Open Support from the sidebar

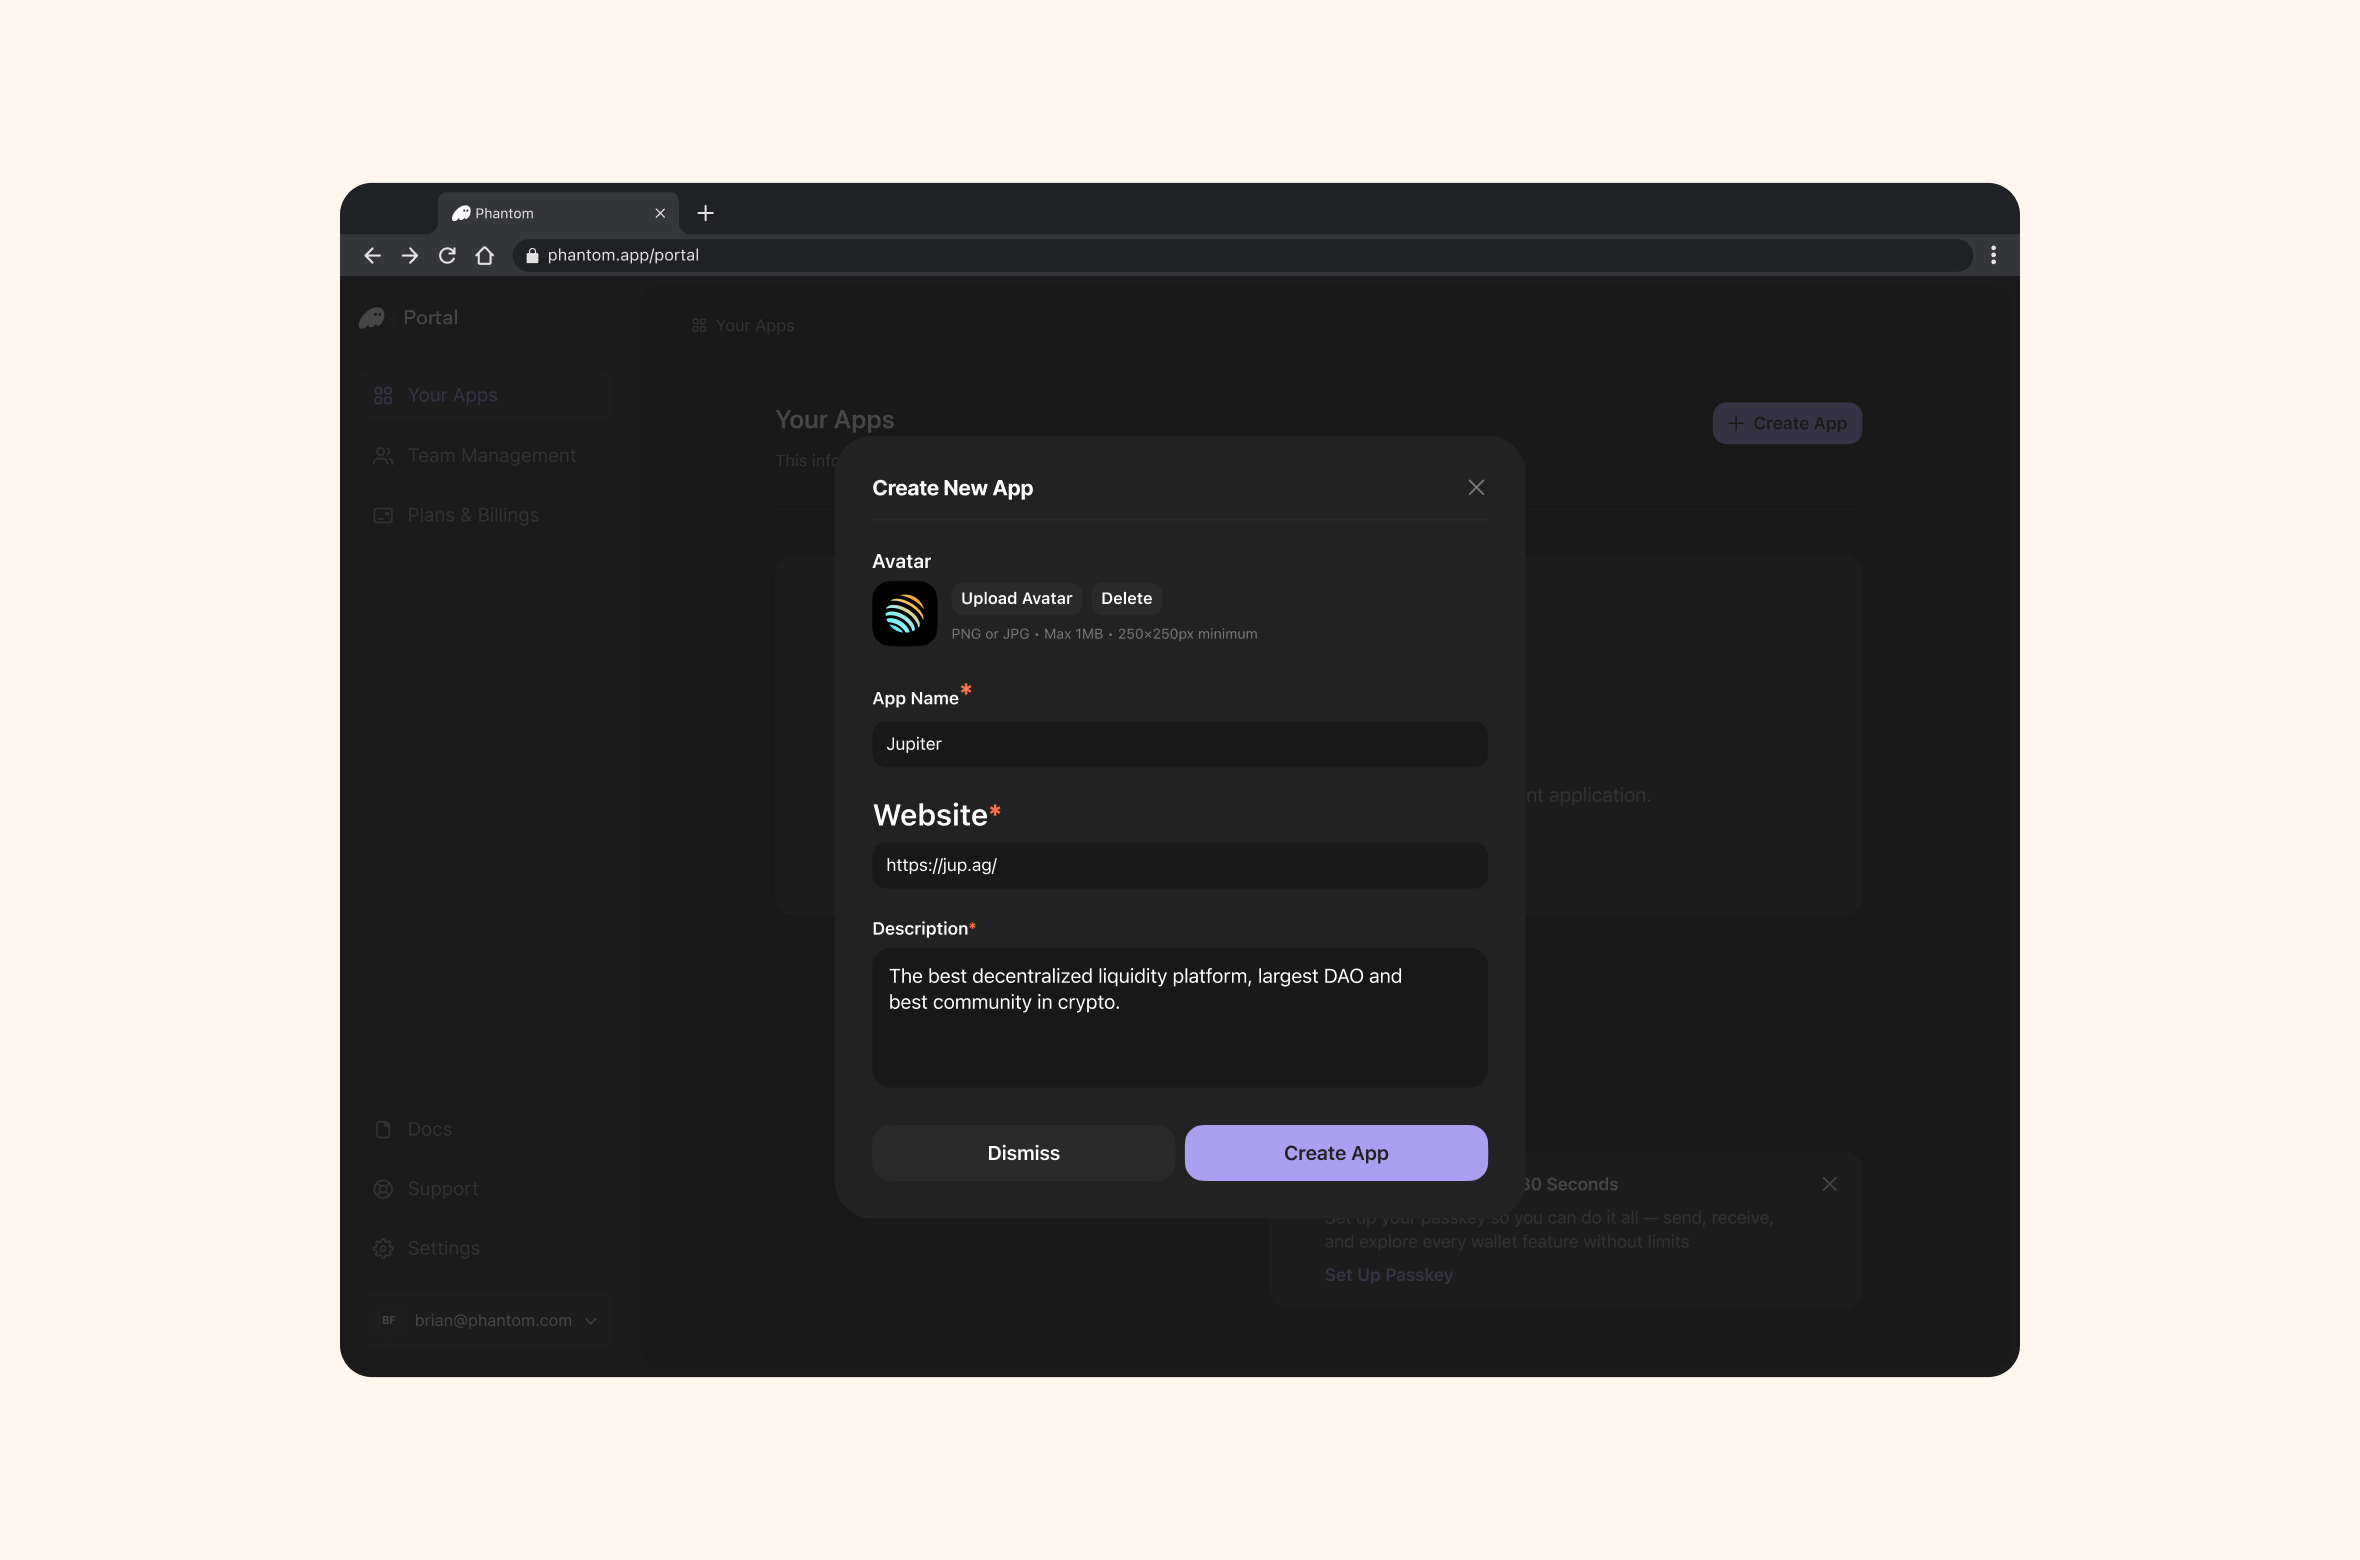point(486,1189)
